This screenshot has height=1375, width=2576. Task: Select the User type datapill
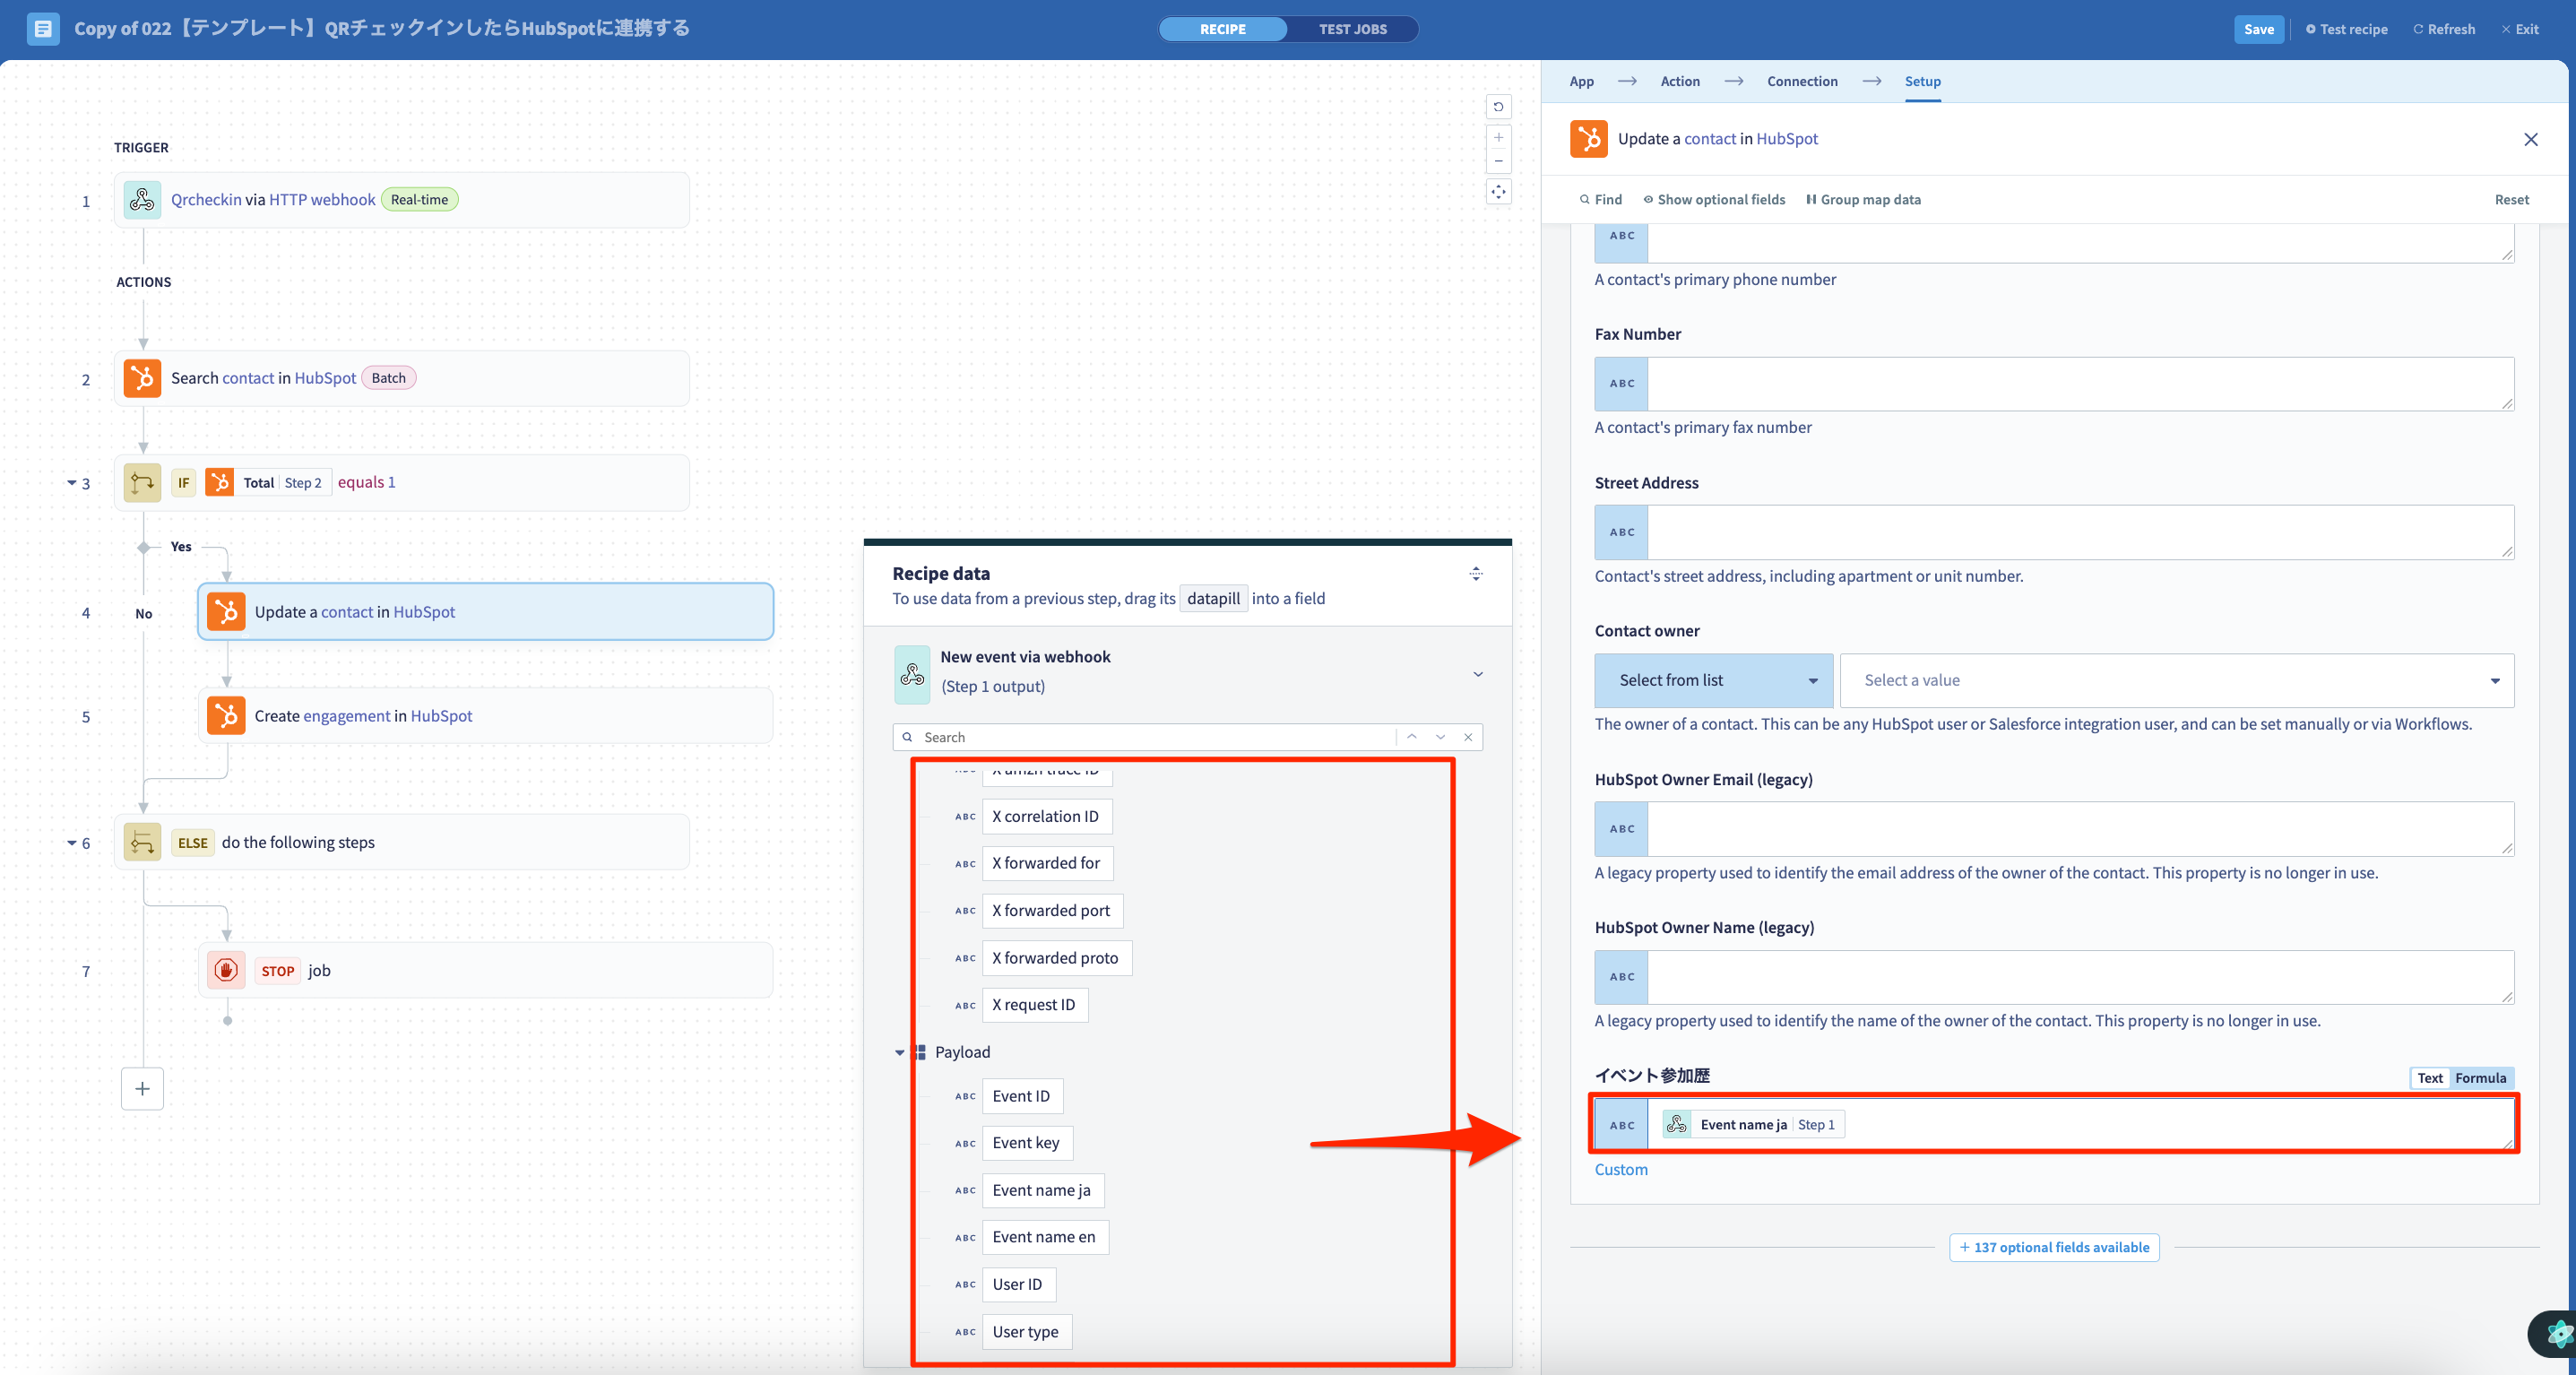click(1026, 1332)
